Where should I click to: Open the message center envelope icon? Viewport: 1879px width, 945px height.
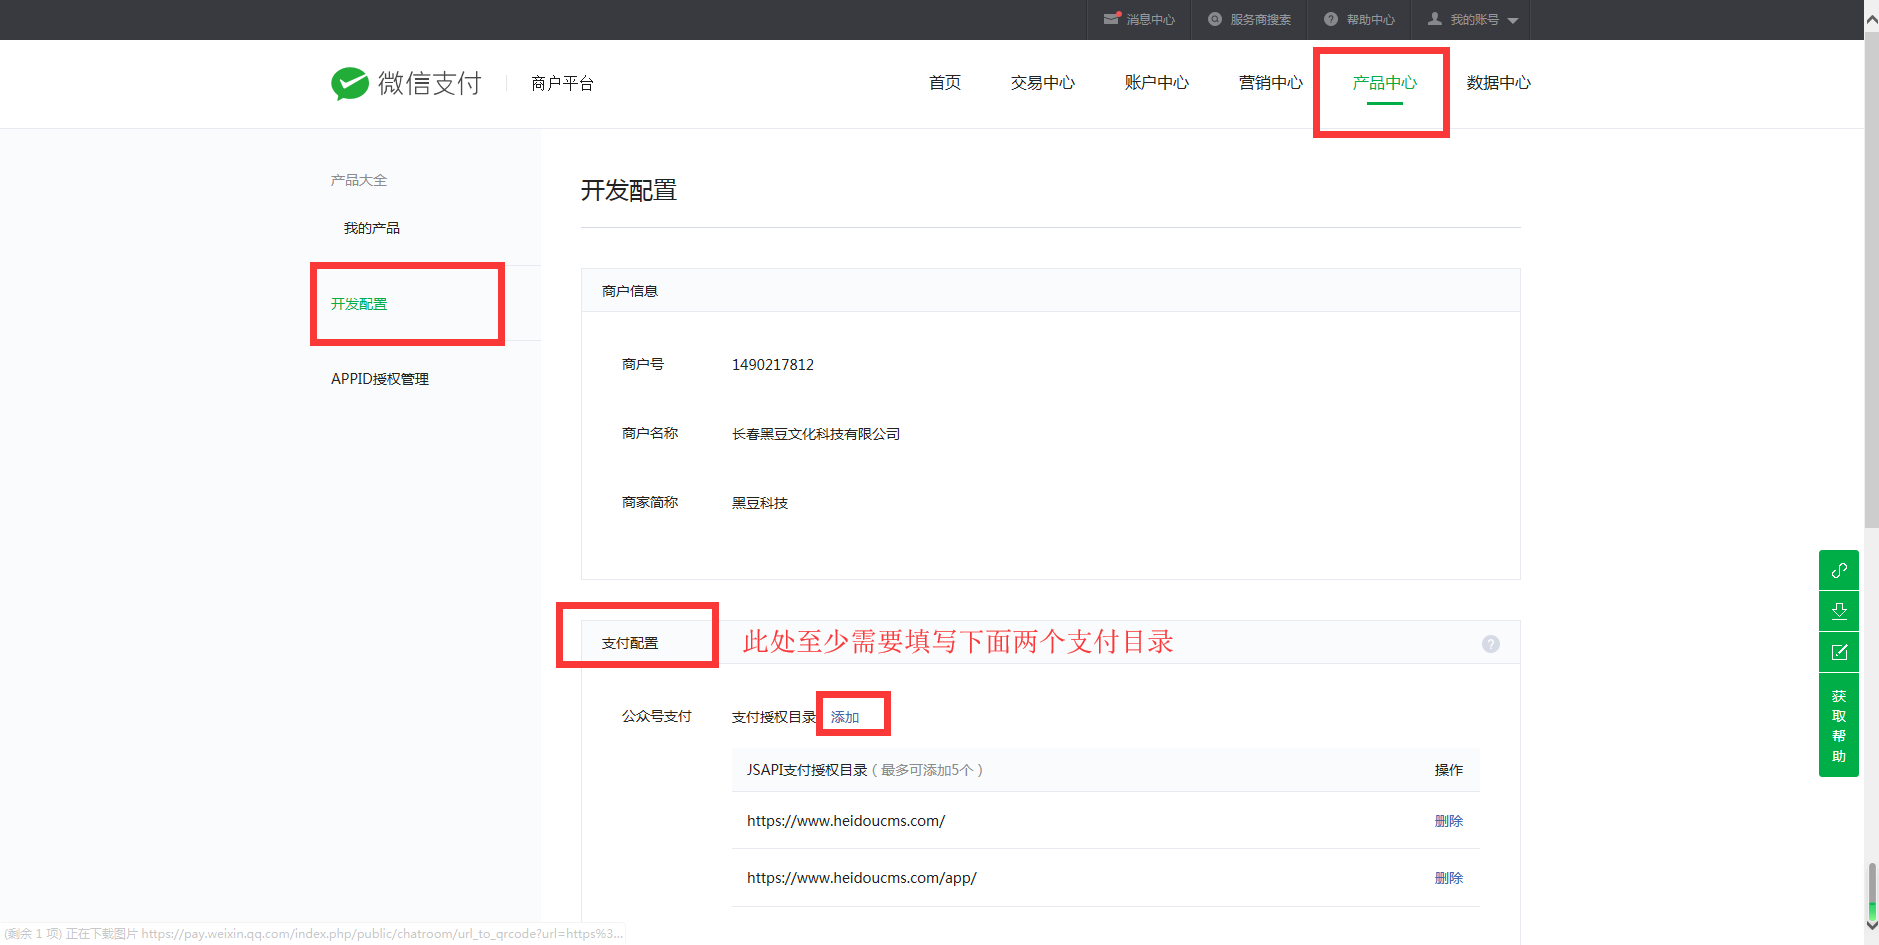[x=1112, y=19]
